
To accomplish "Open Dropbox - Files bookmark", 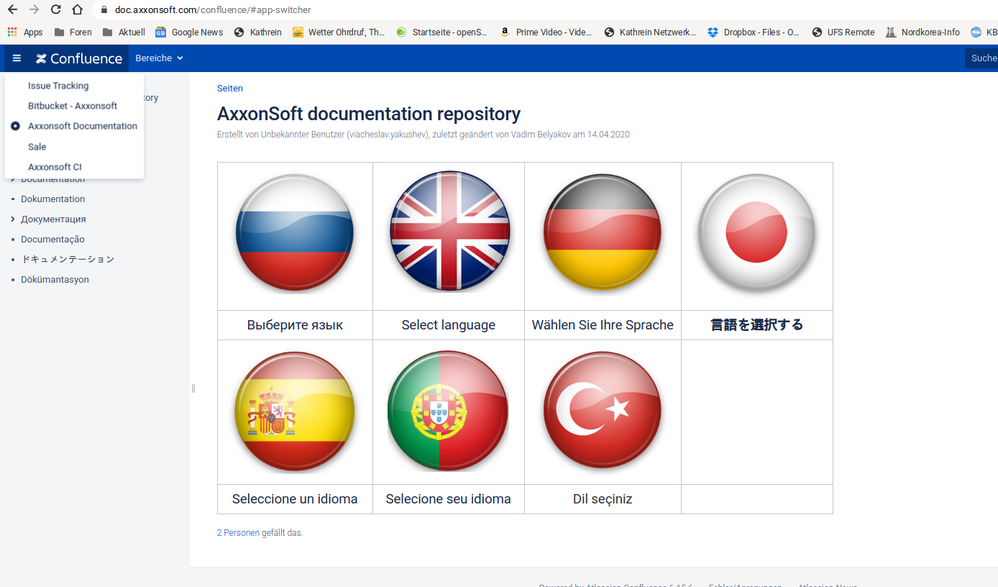I will [754, 32].
